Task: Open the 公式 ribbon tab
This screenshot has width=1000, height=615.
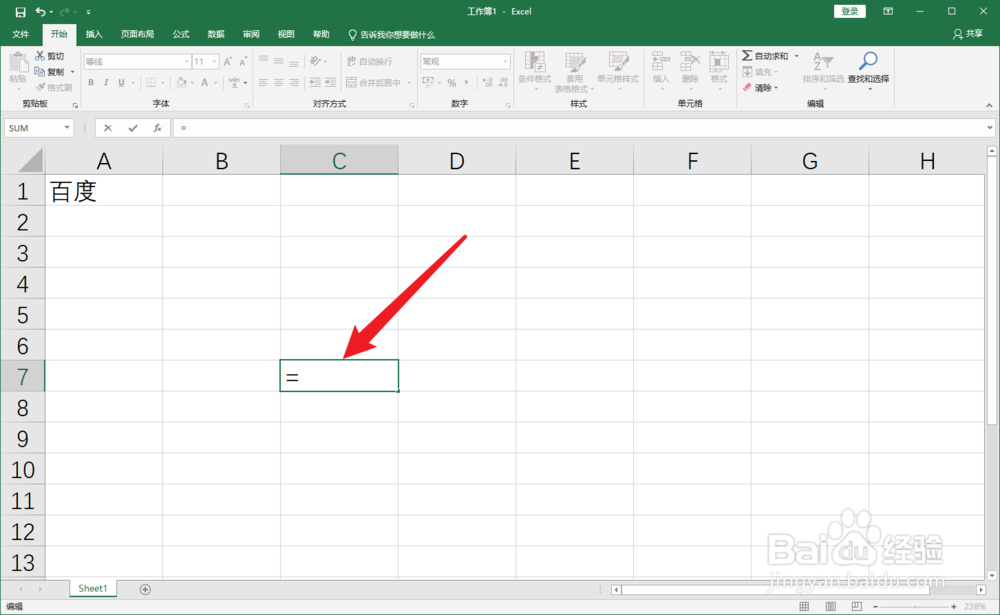Action: click(180, 33)
